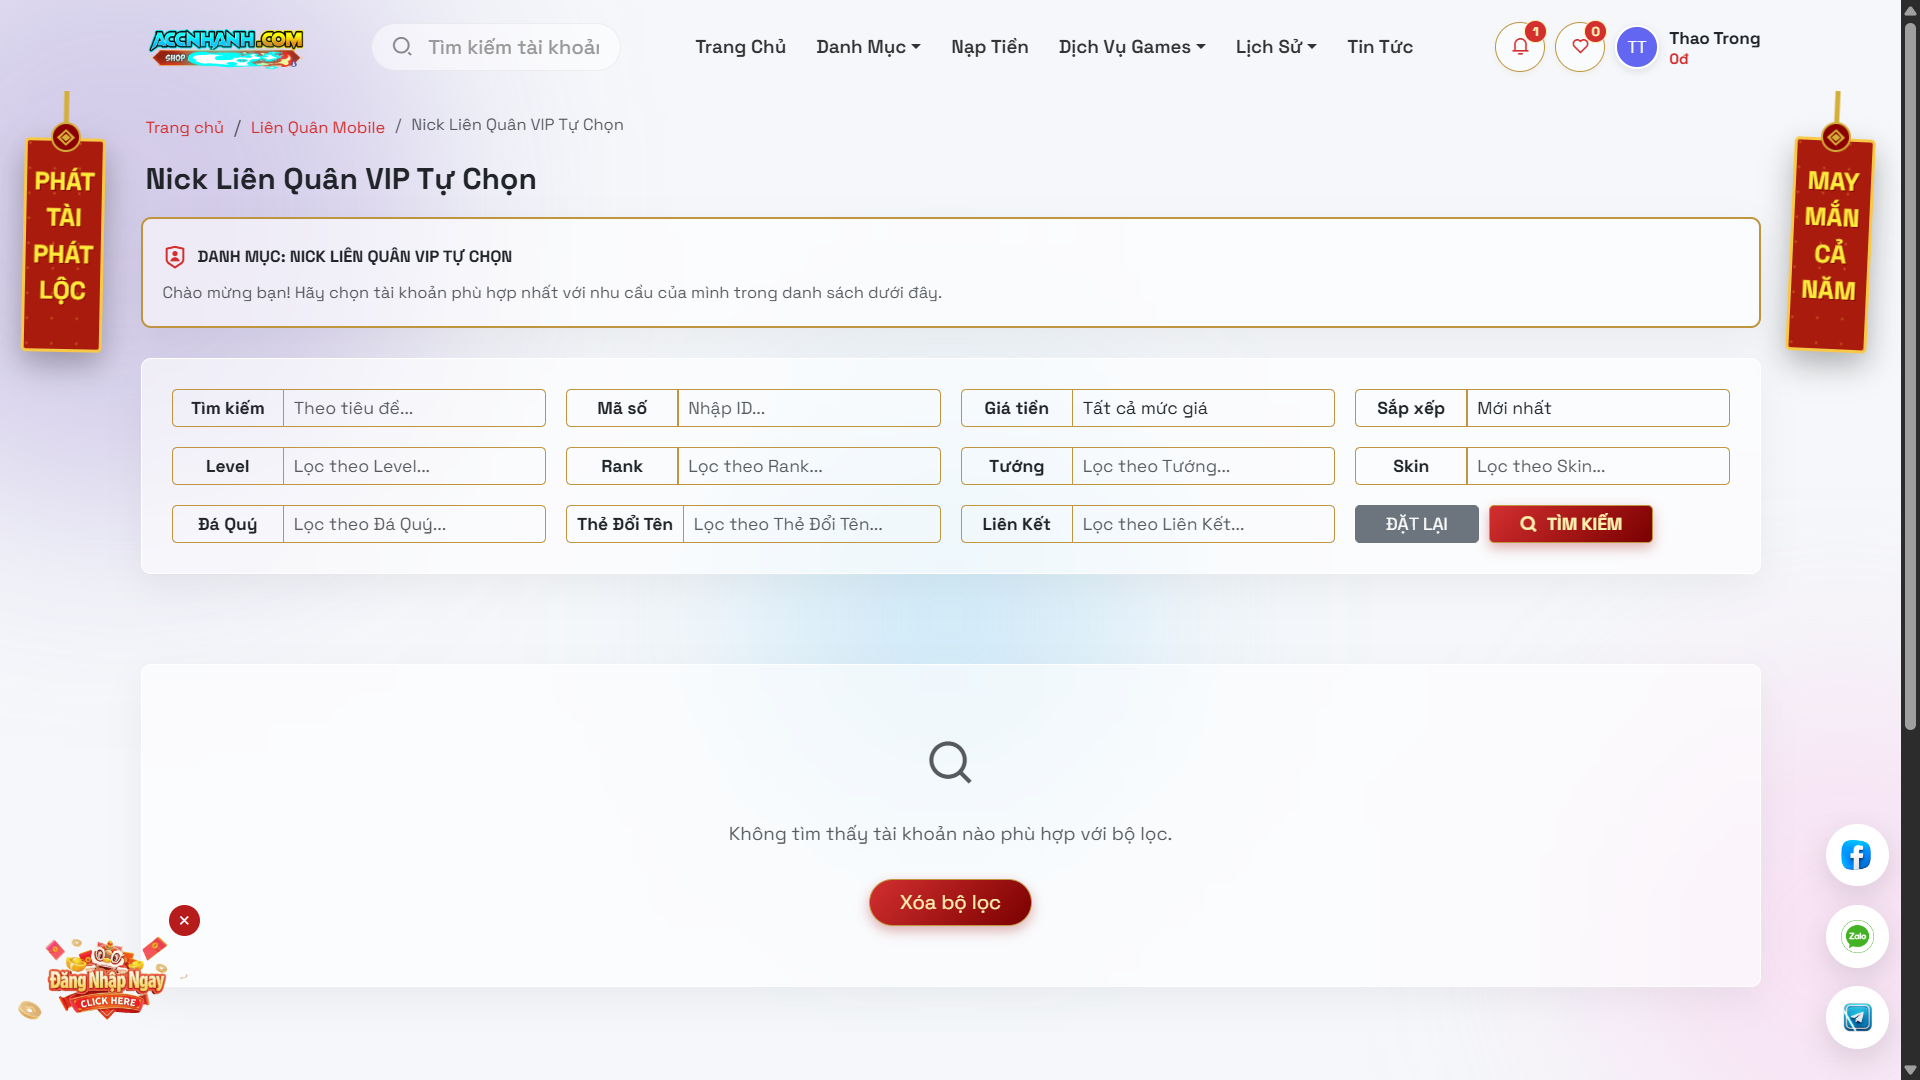Follow the Liên Quân Mobile breadcrumb link
Viewport: 1920px width, 1080px height.
pos(317,127)
